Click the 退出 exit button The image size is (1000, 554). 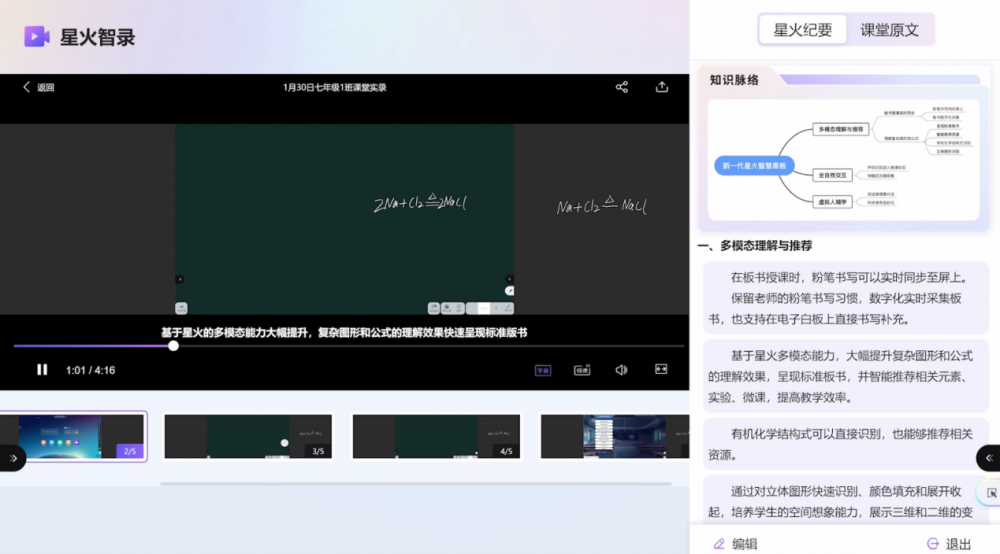(x=948, y=544)
